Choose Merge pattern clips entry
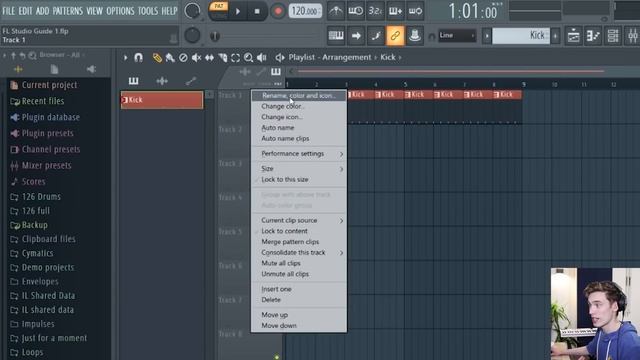Screen dimensions: 640x360 point(299,242)
